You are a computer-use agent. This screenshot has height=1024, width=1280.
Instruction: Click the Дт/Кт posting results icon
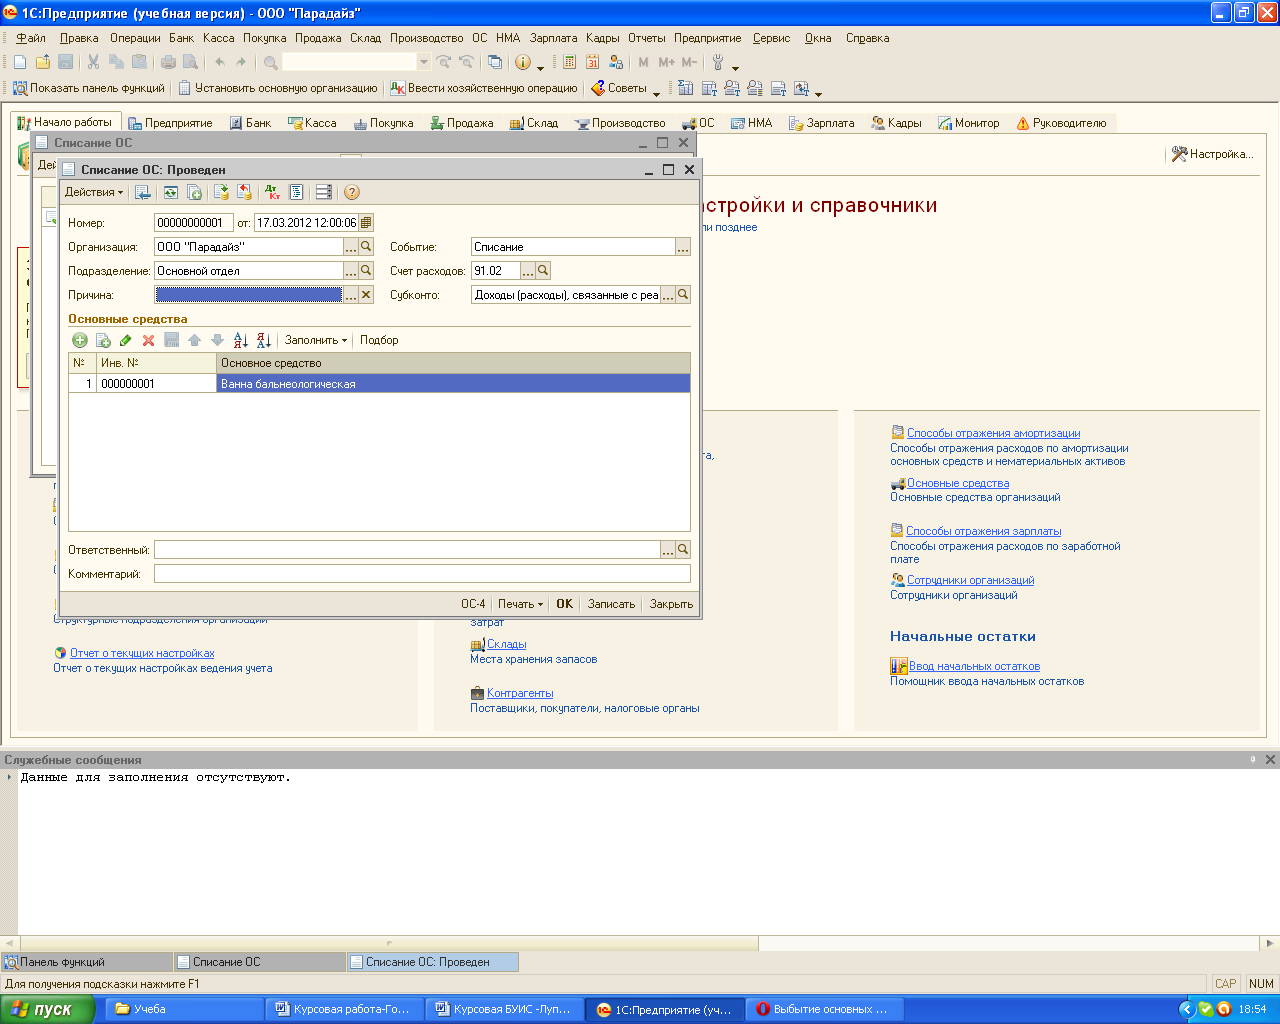(x=272, y=192)
